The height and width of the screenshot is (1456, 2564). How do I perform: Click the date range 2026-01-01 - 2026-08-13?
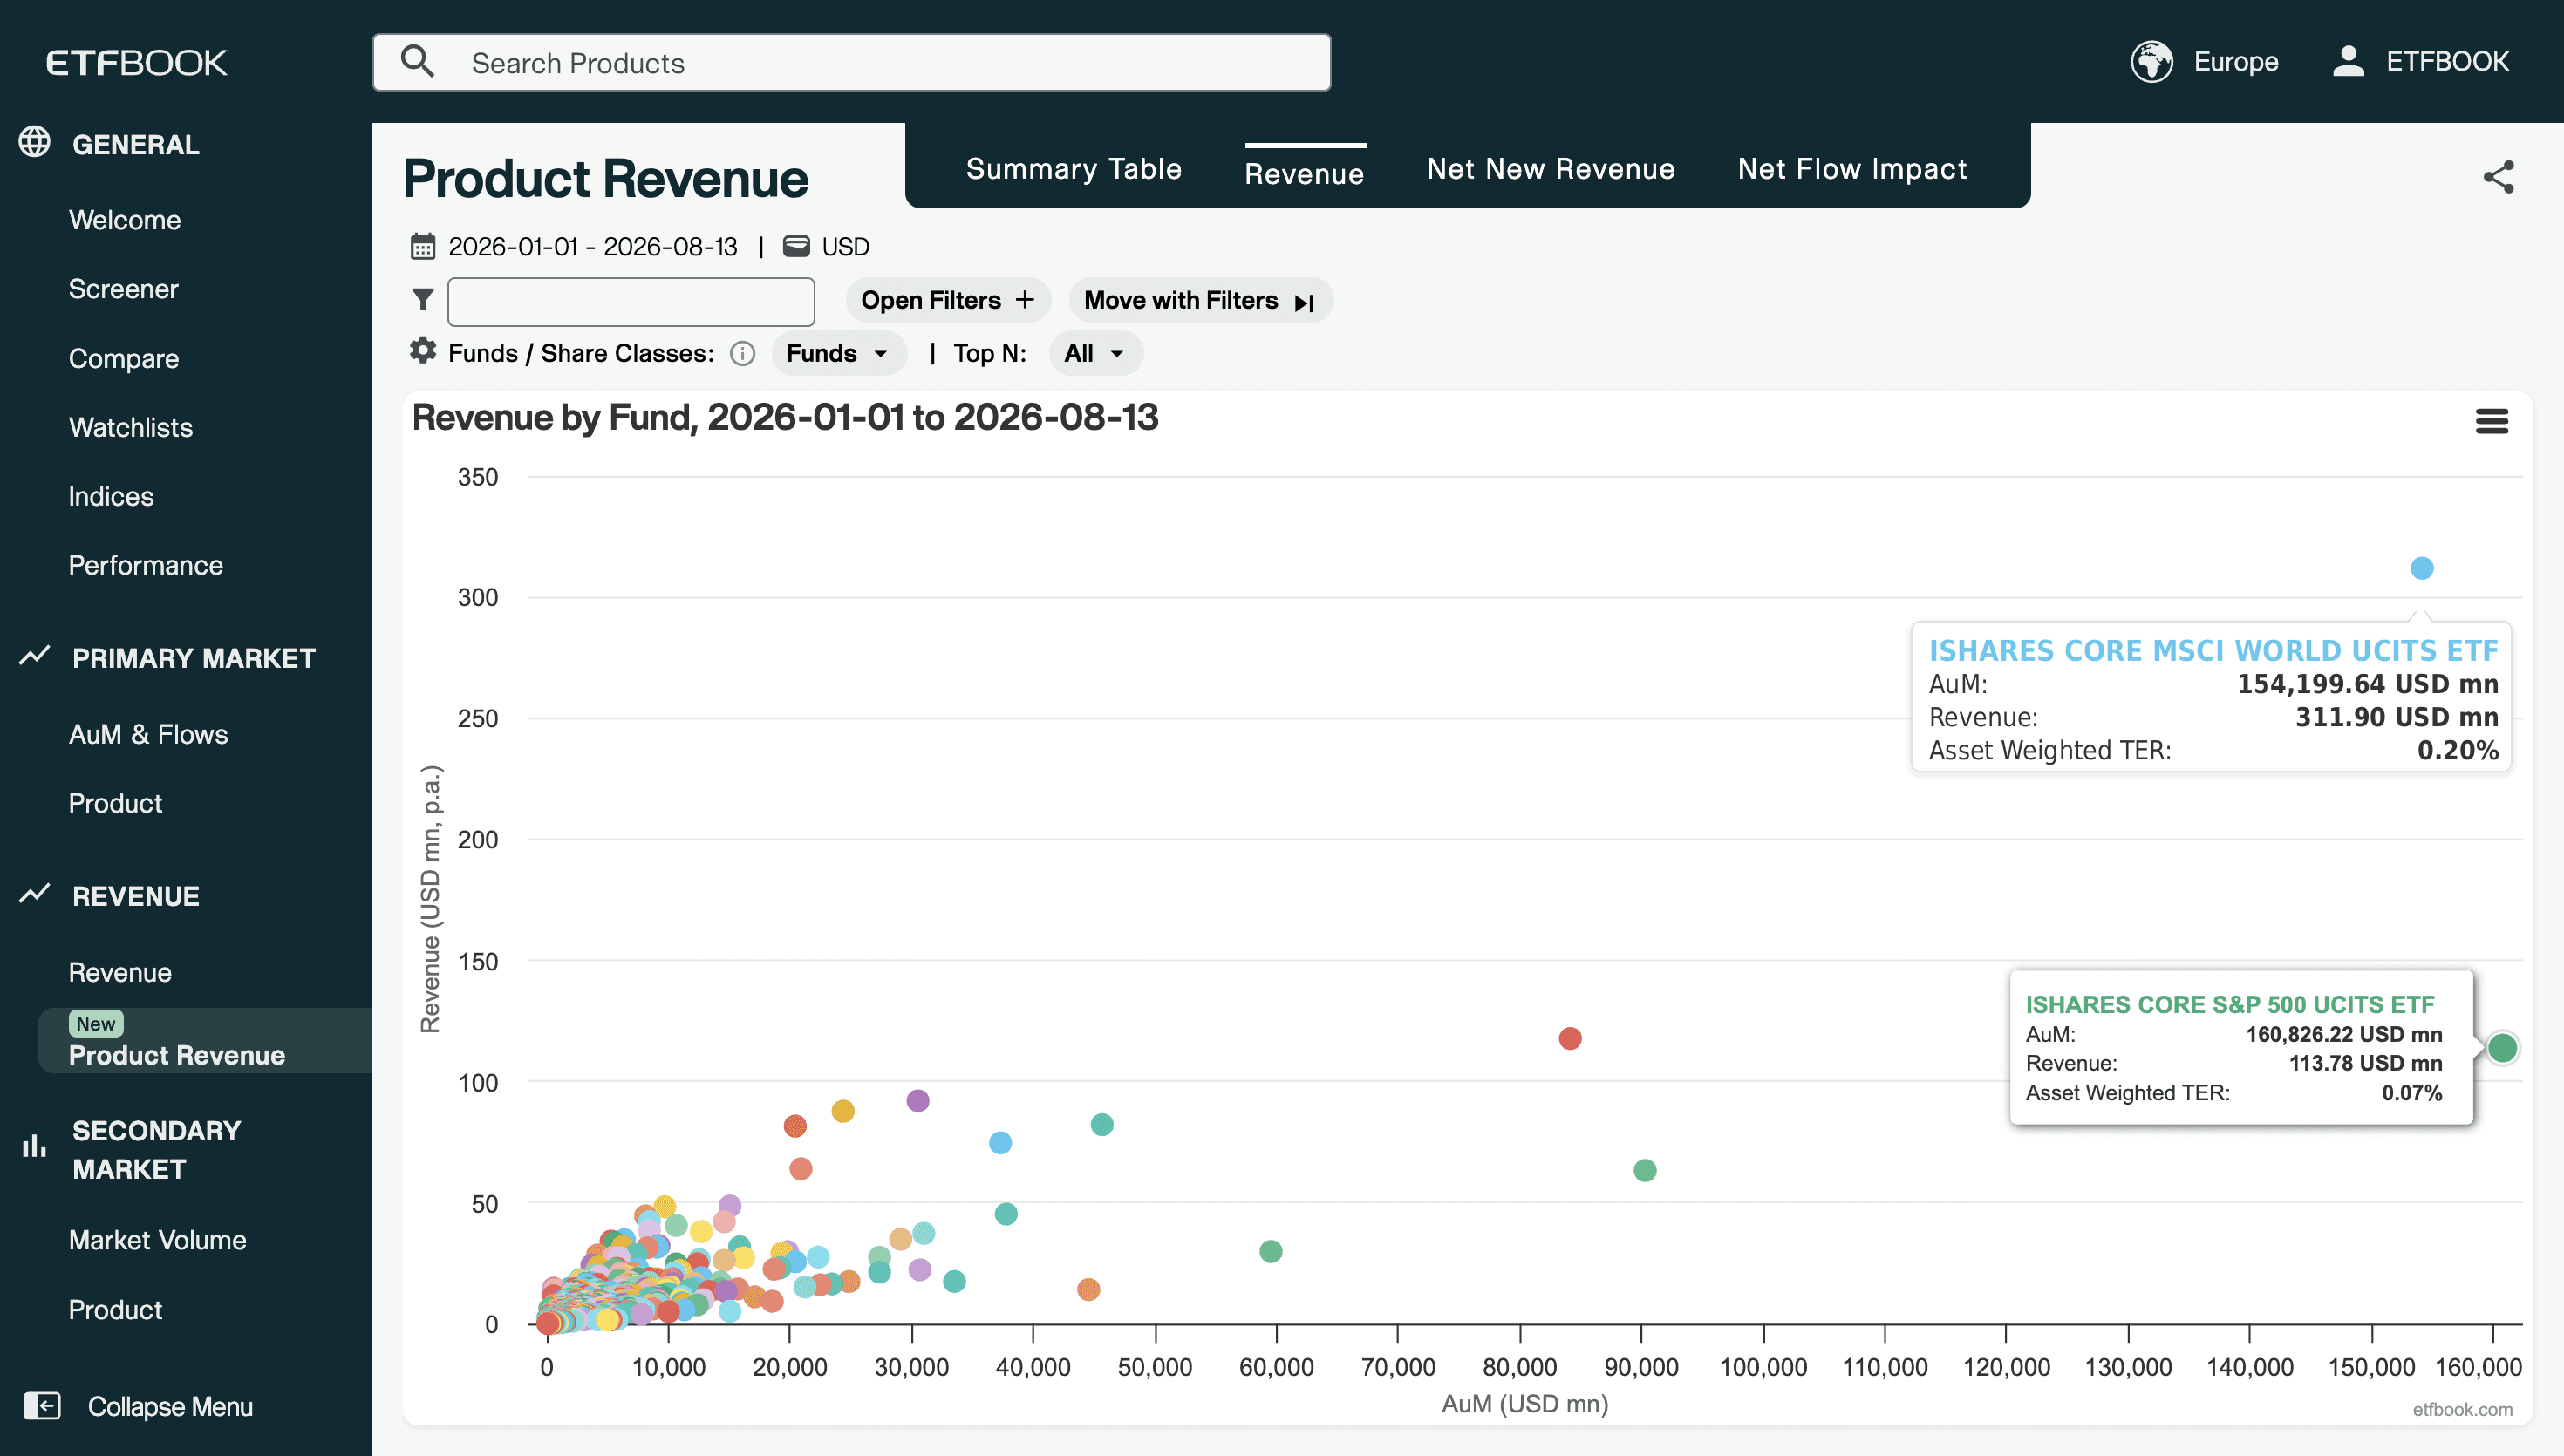pos(593,247)
